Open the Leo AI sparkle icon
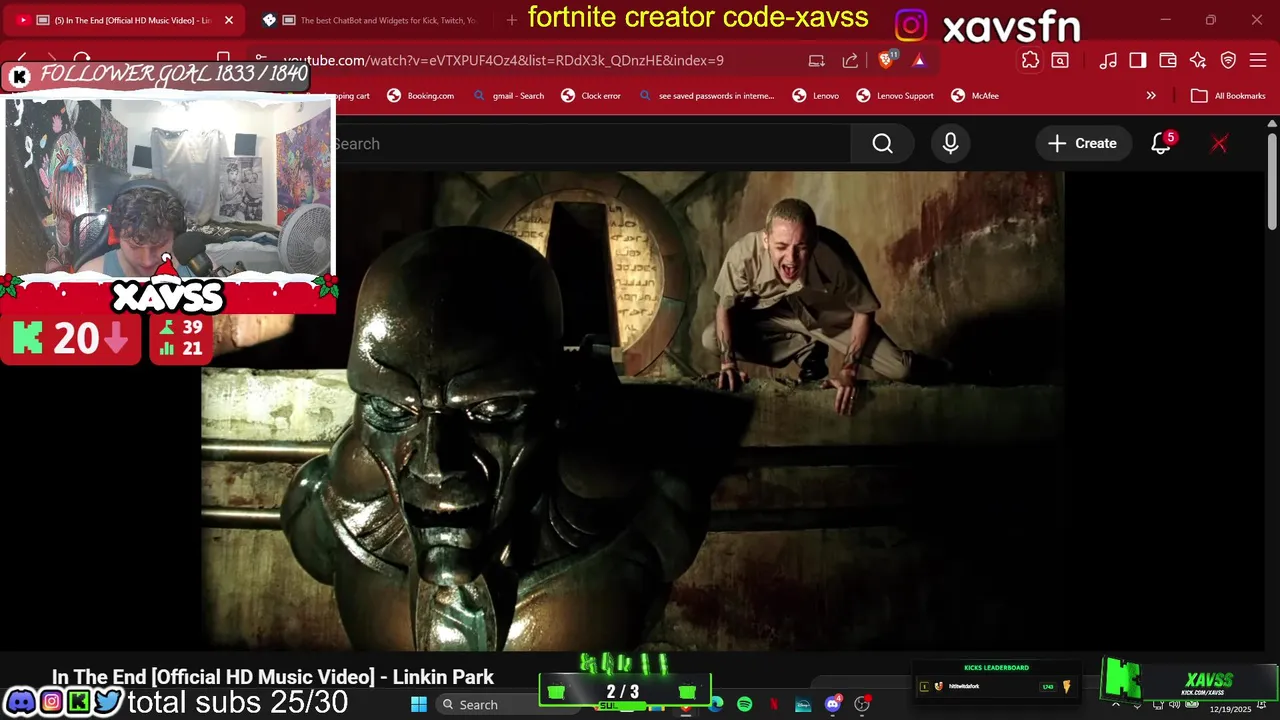 point(1198,60)
